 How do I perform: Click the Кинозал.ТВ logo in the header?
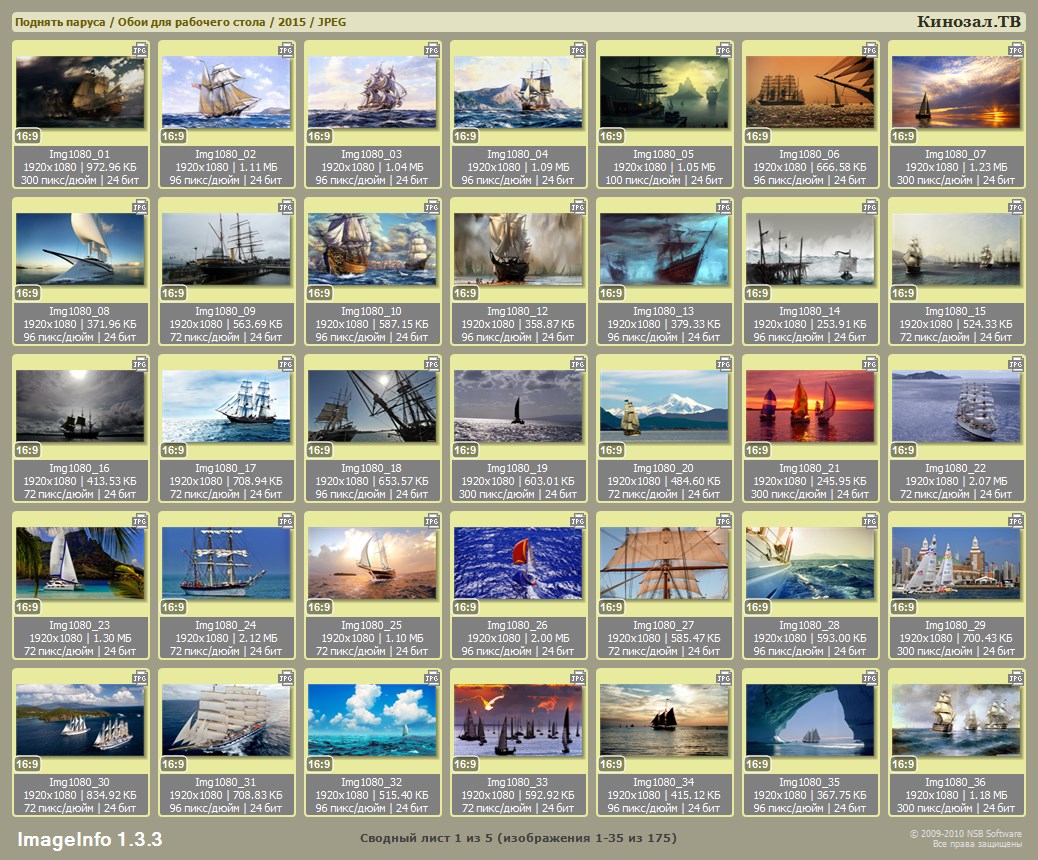tap(968, 22)
